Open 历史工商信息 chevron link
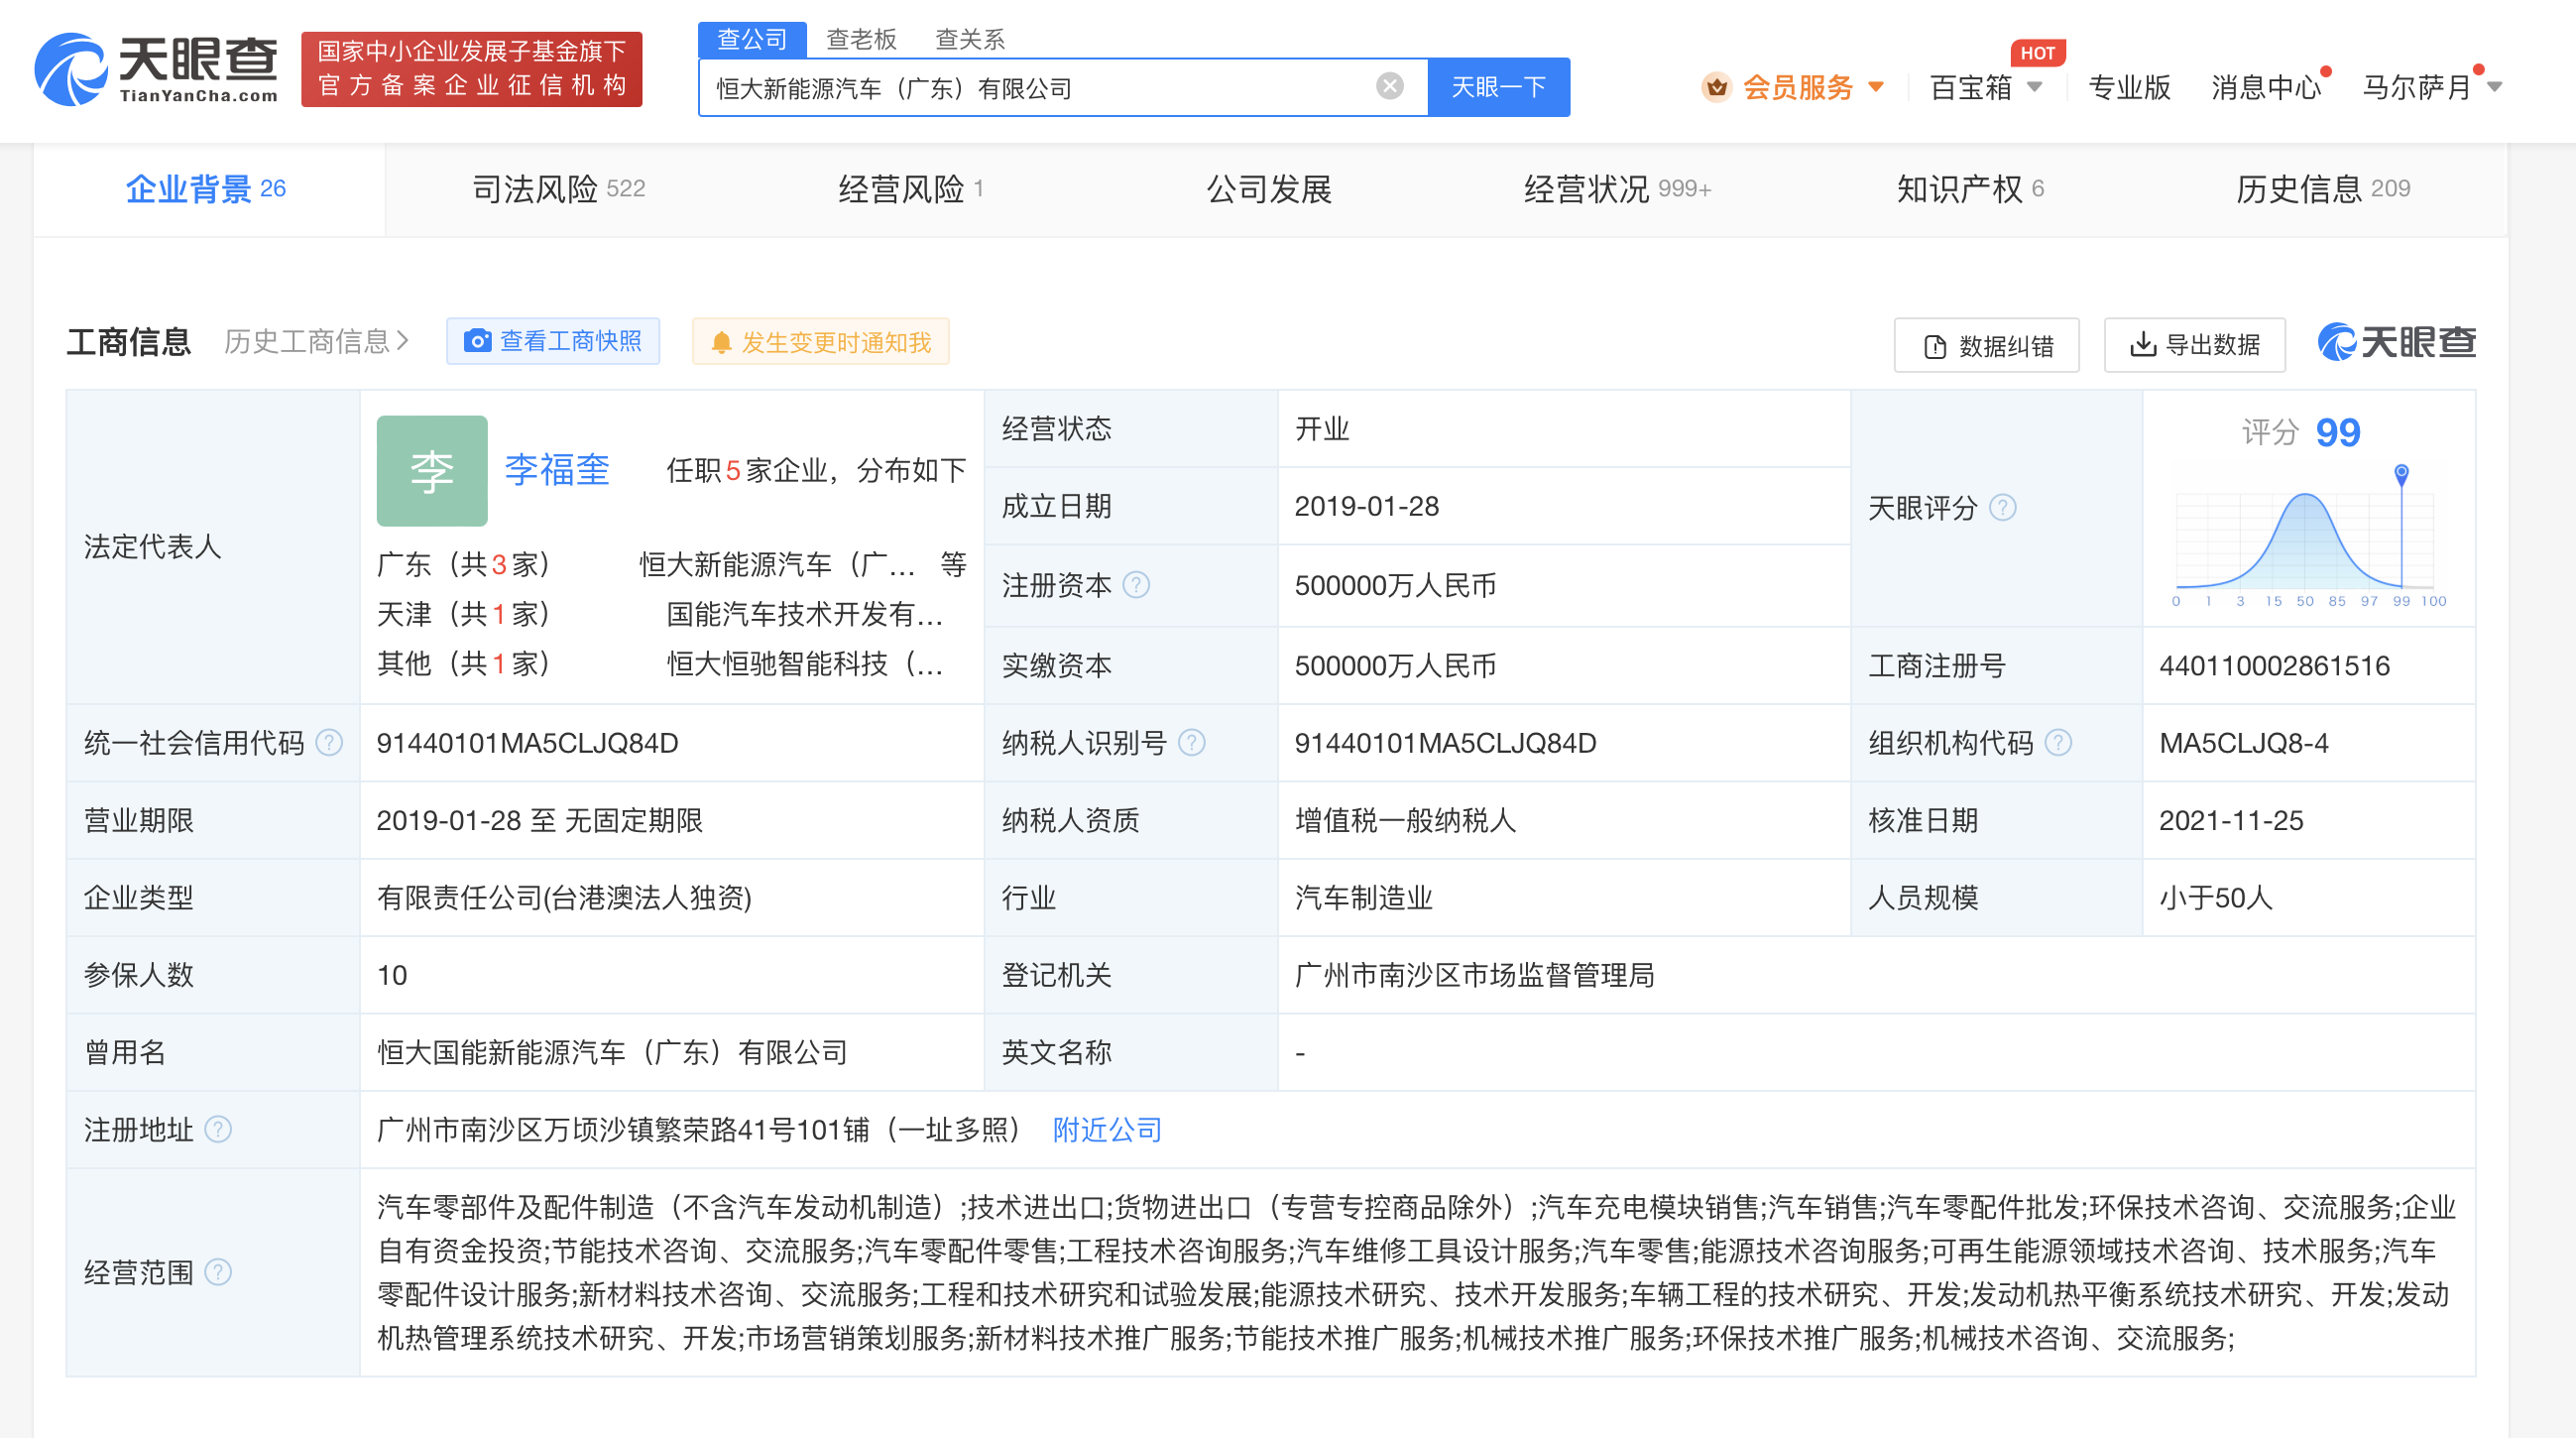 pos(316,342)
